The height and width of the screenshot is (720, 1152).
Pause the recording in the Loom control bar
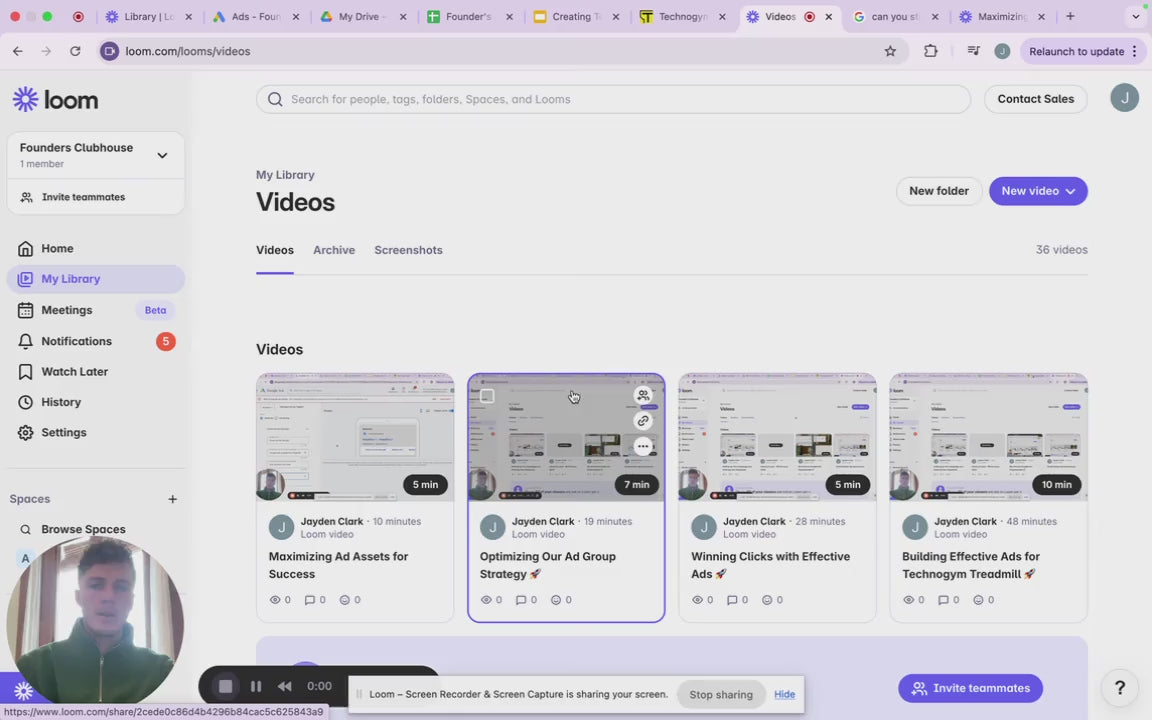[x=256, y=686]
